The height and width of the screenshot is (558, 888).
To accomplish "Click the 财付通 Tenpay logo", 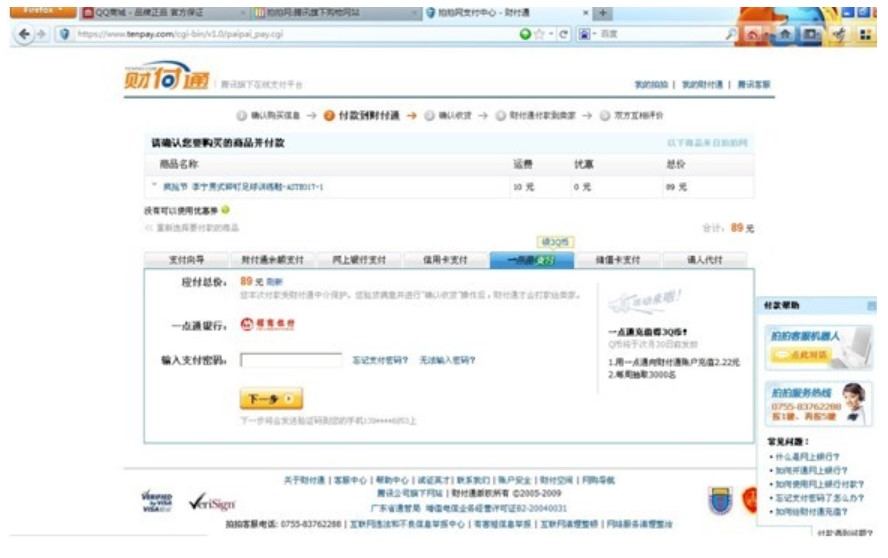I will pos(166,75).
